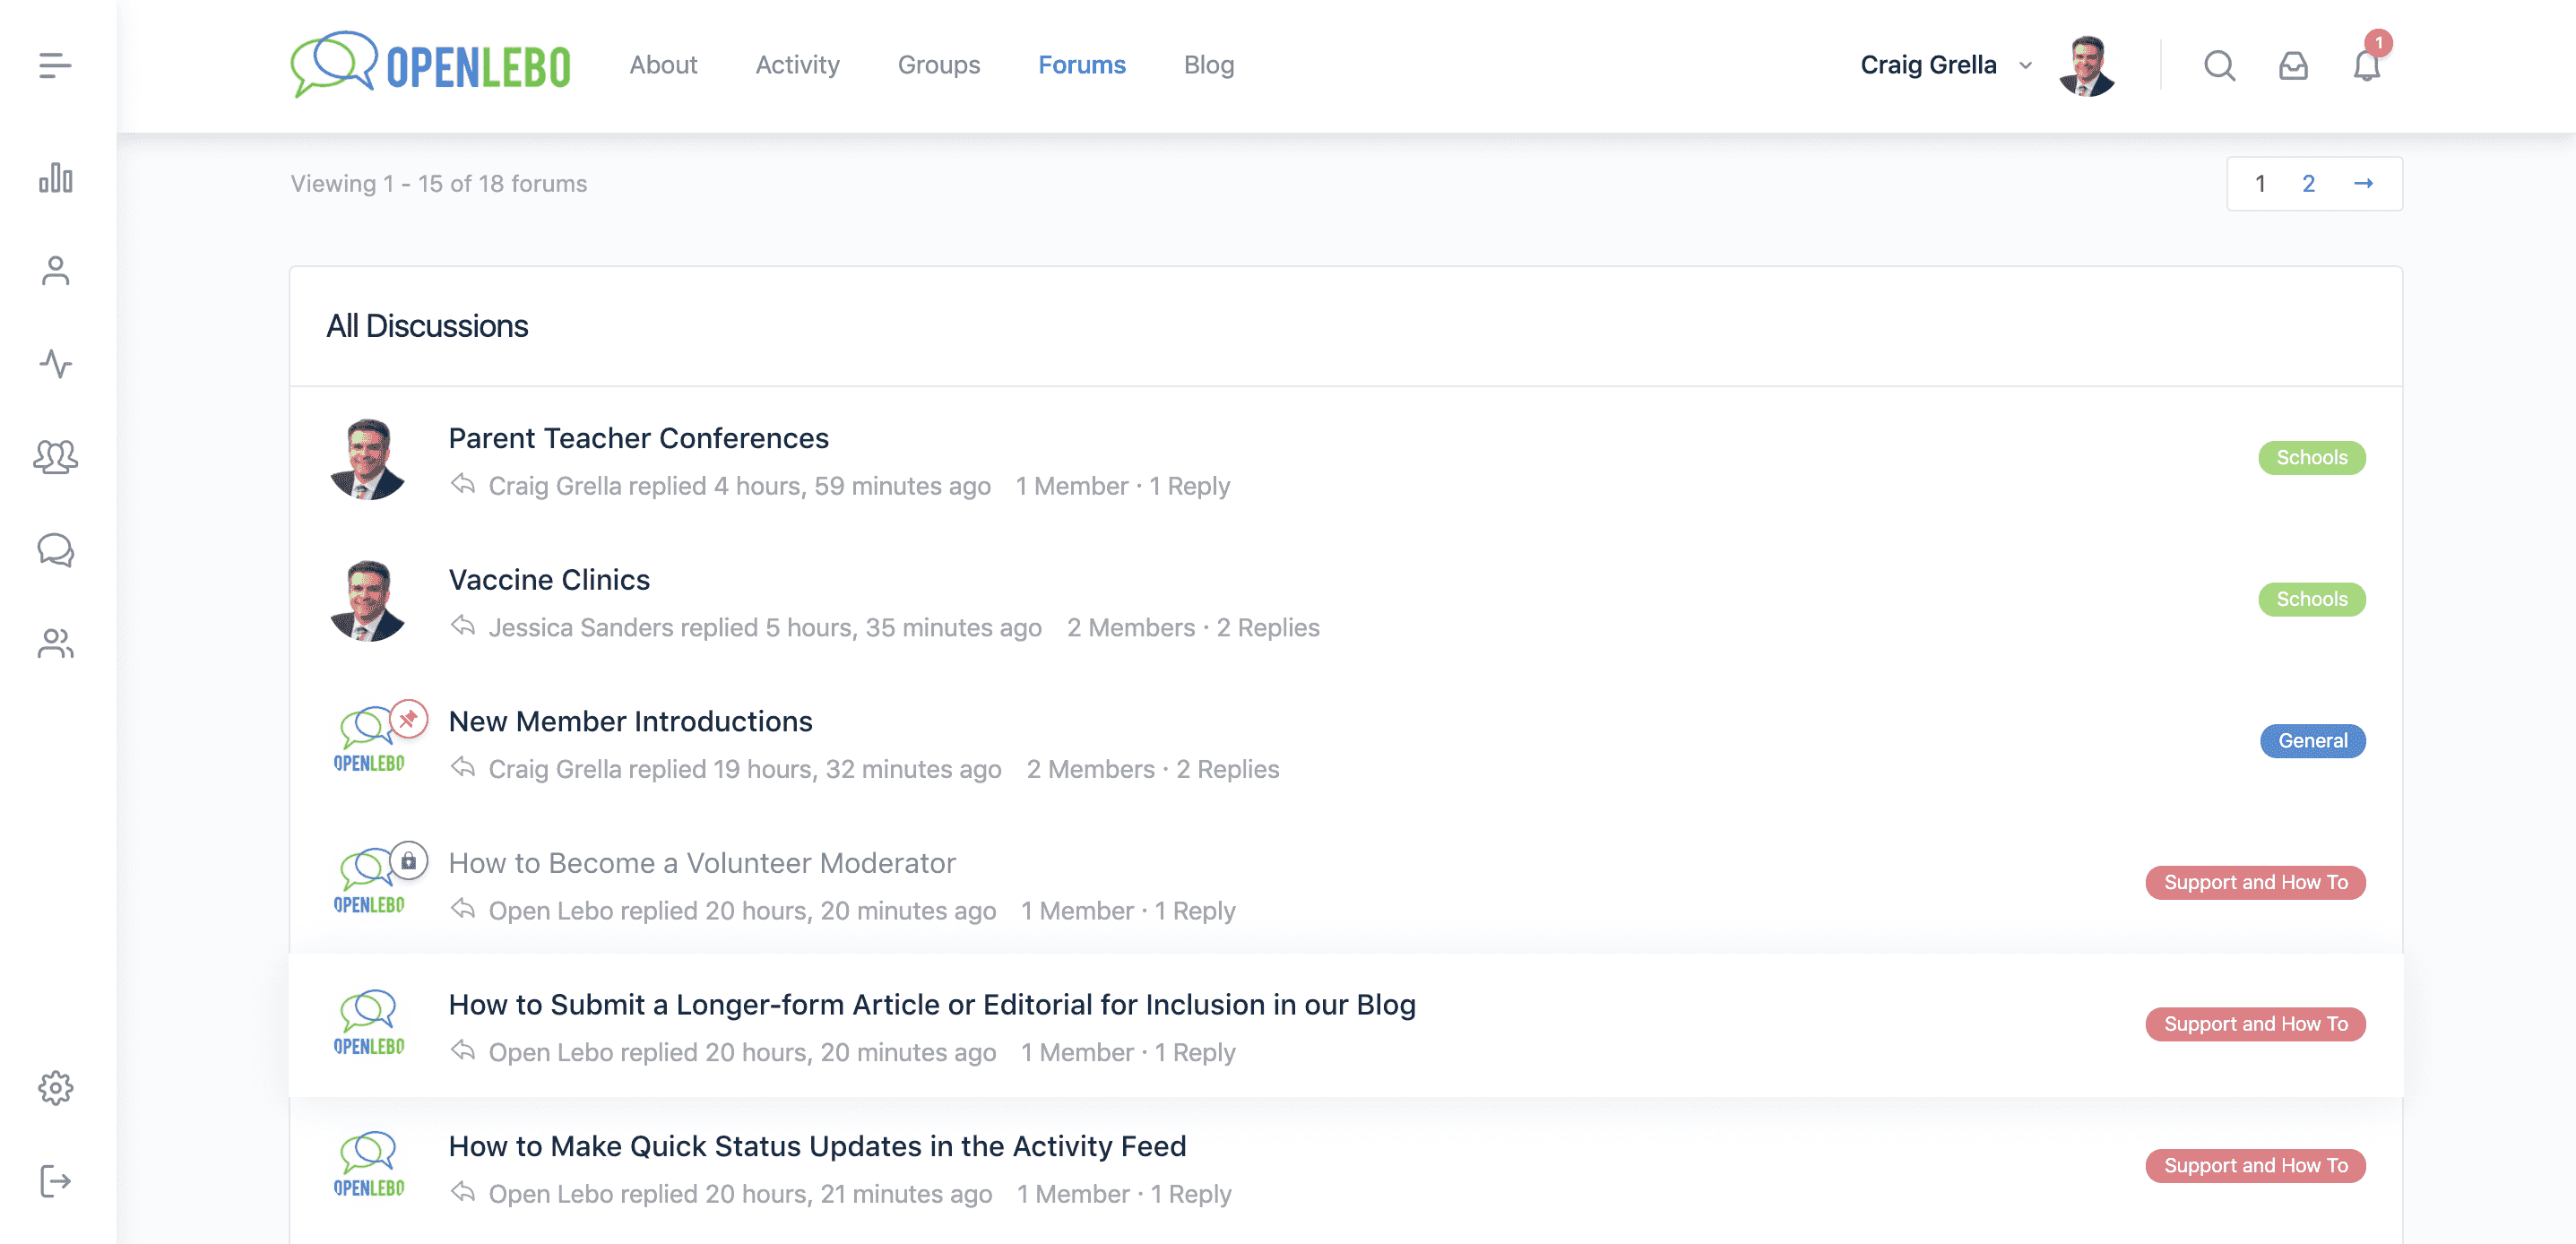Click reply arrow icon under Parent Teacher Conferences

click(x=462, y=485)
